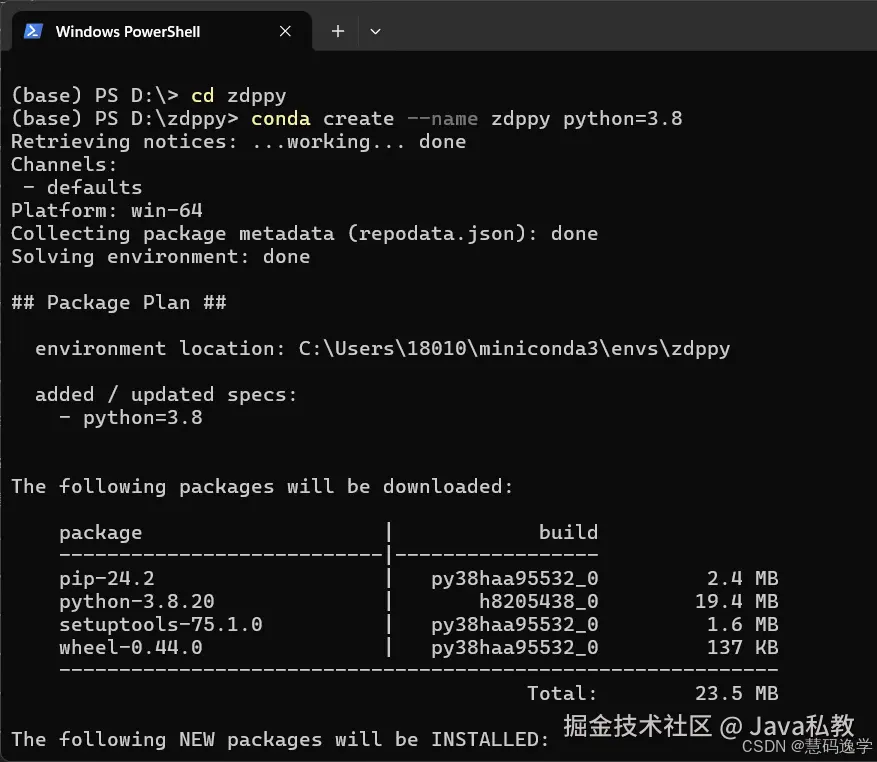
Task: Click build string in the wheel-0.44.0 row
Action: (515, 647)
